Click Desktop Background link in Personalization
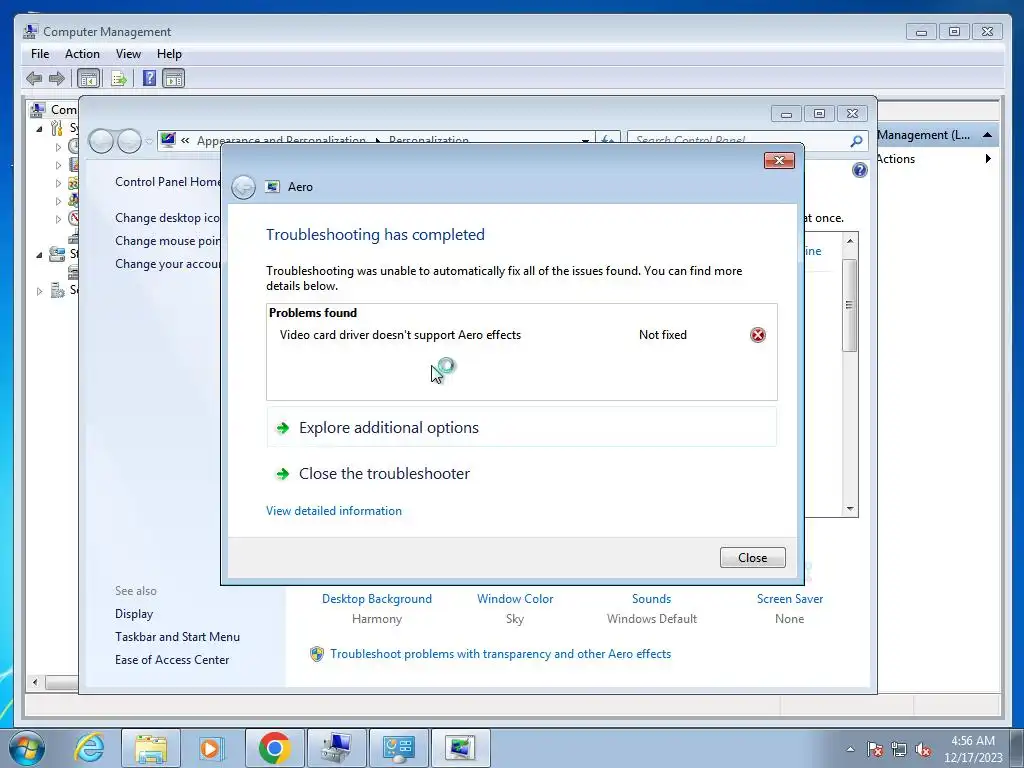 pos(377,599)
